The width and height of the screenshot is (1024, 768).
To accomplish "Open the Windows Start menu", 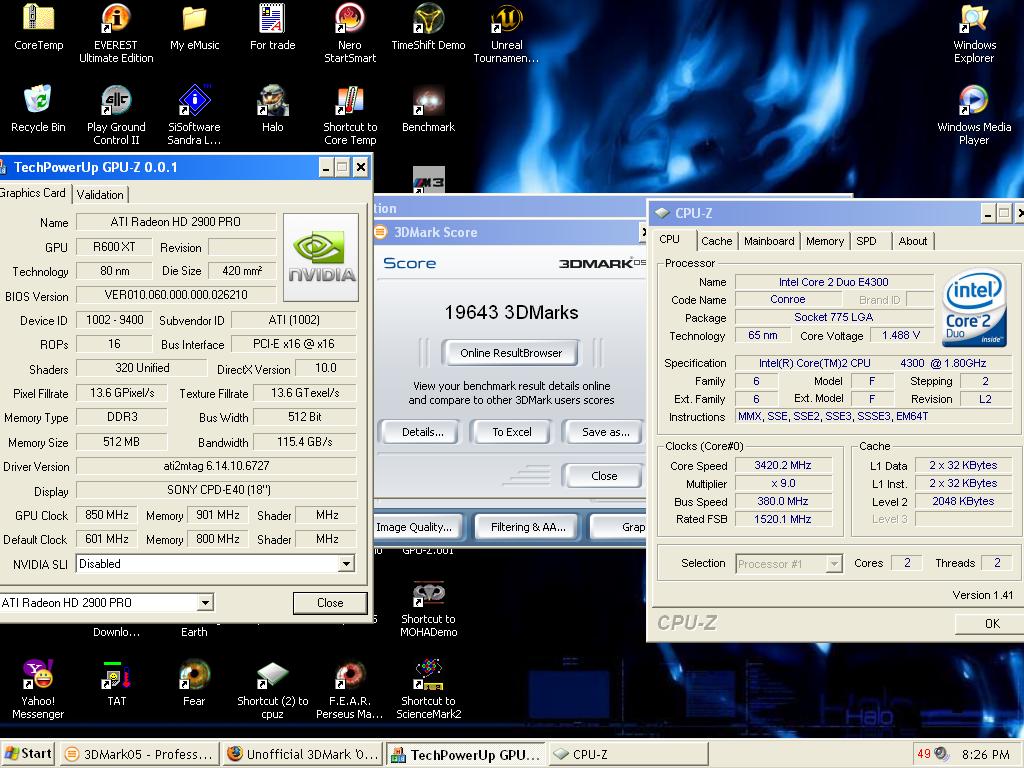I will tap(28, 754).
